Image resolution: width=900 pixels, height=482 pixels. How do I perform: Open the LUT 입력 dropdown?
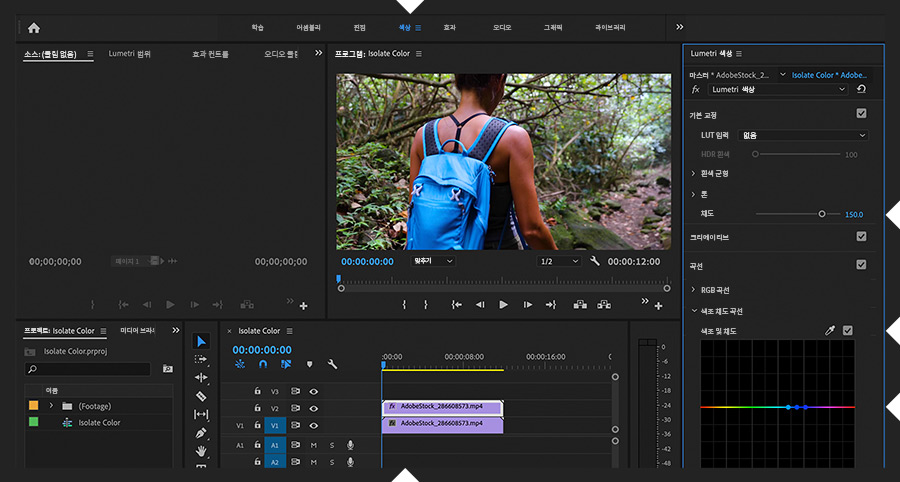pyautogui.click(x=803, y=135)
